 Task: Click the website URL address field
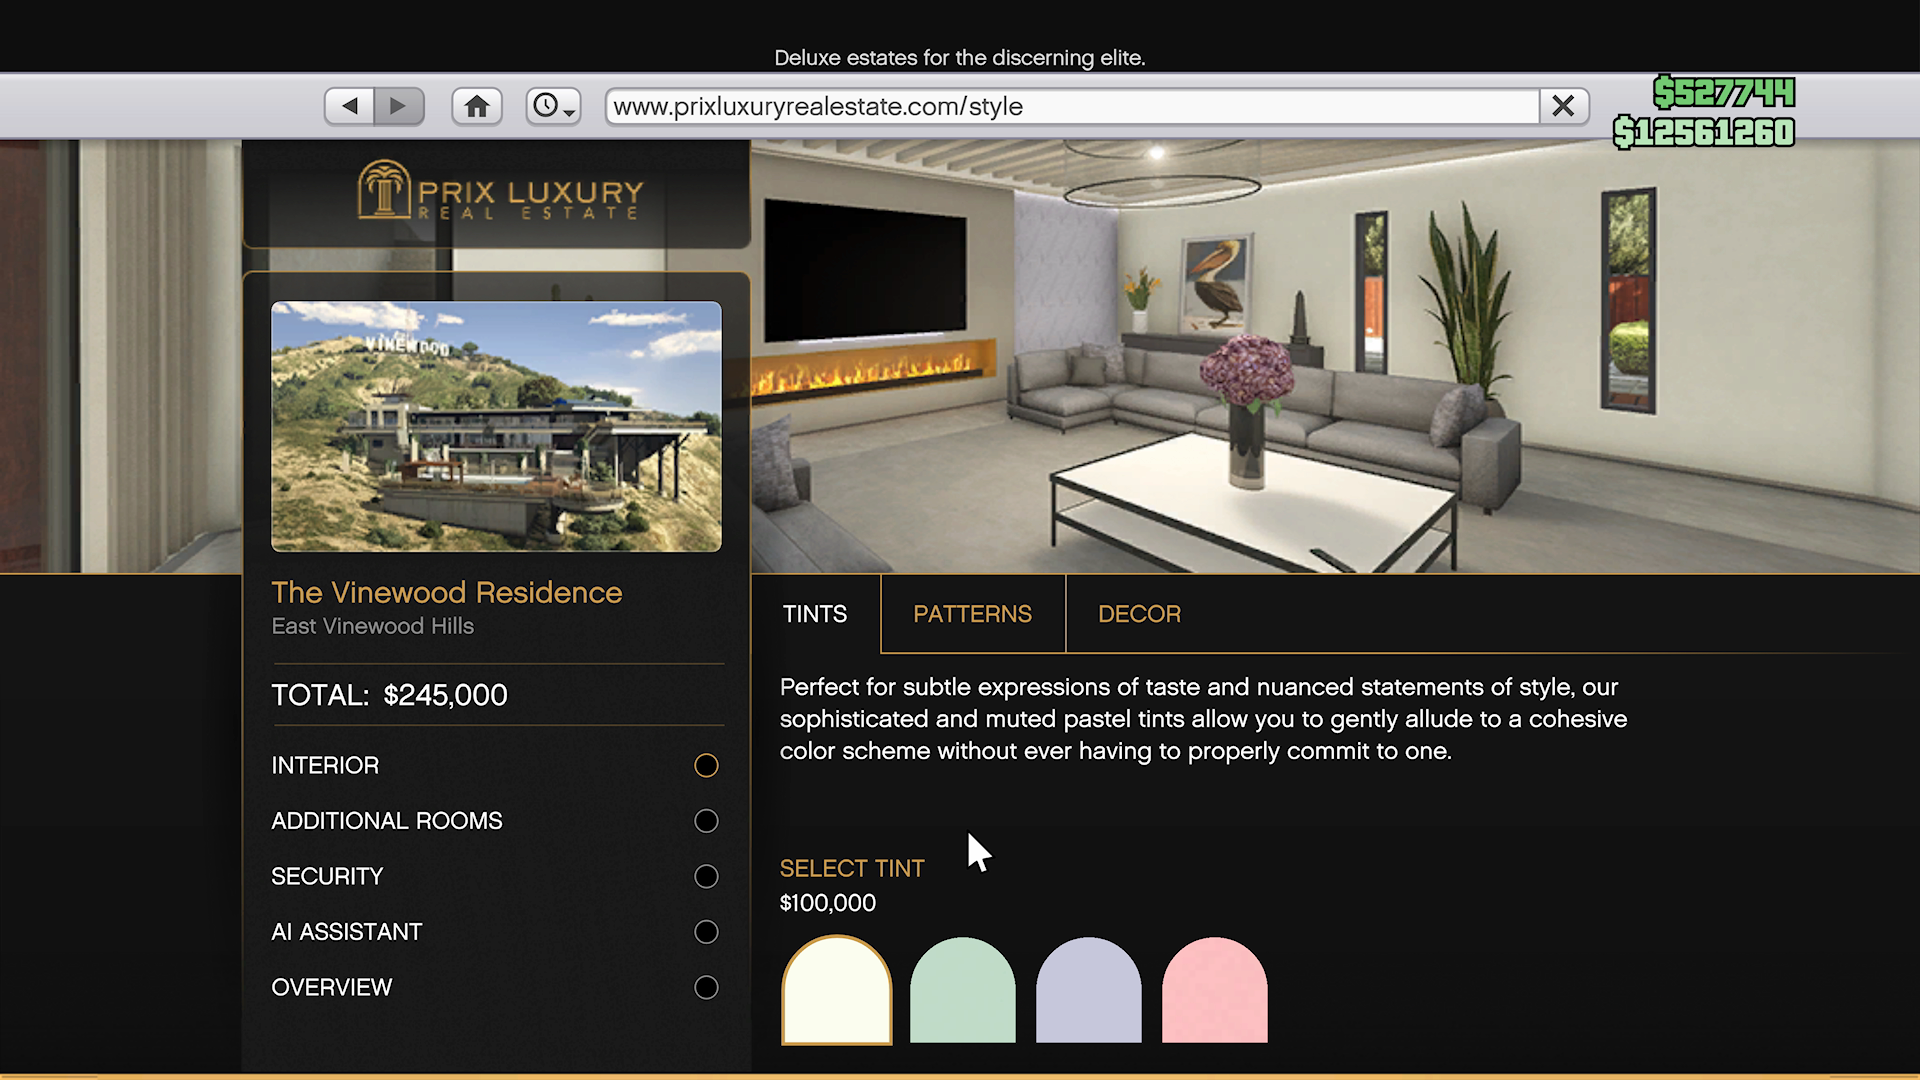(1070, 106)
